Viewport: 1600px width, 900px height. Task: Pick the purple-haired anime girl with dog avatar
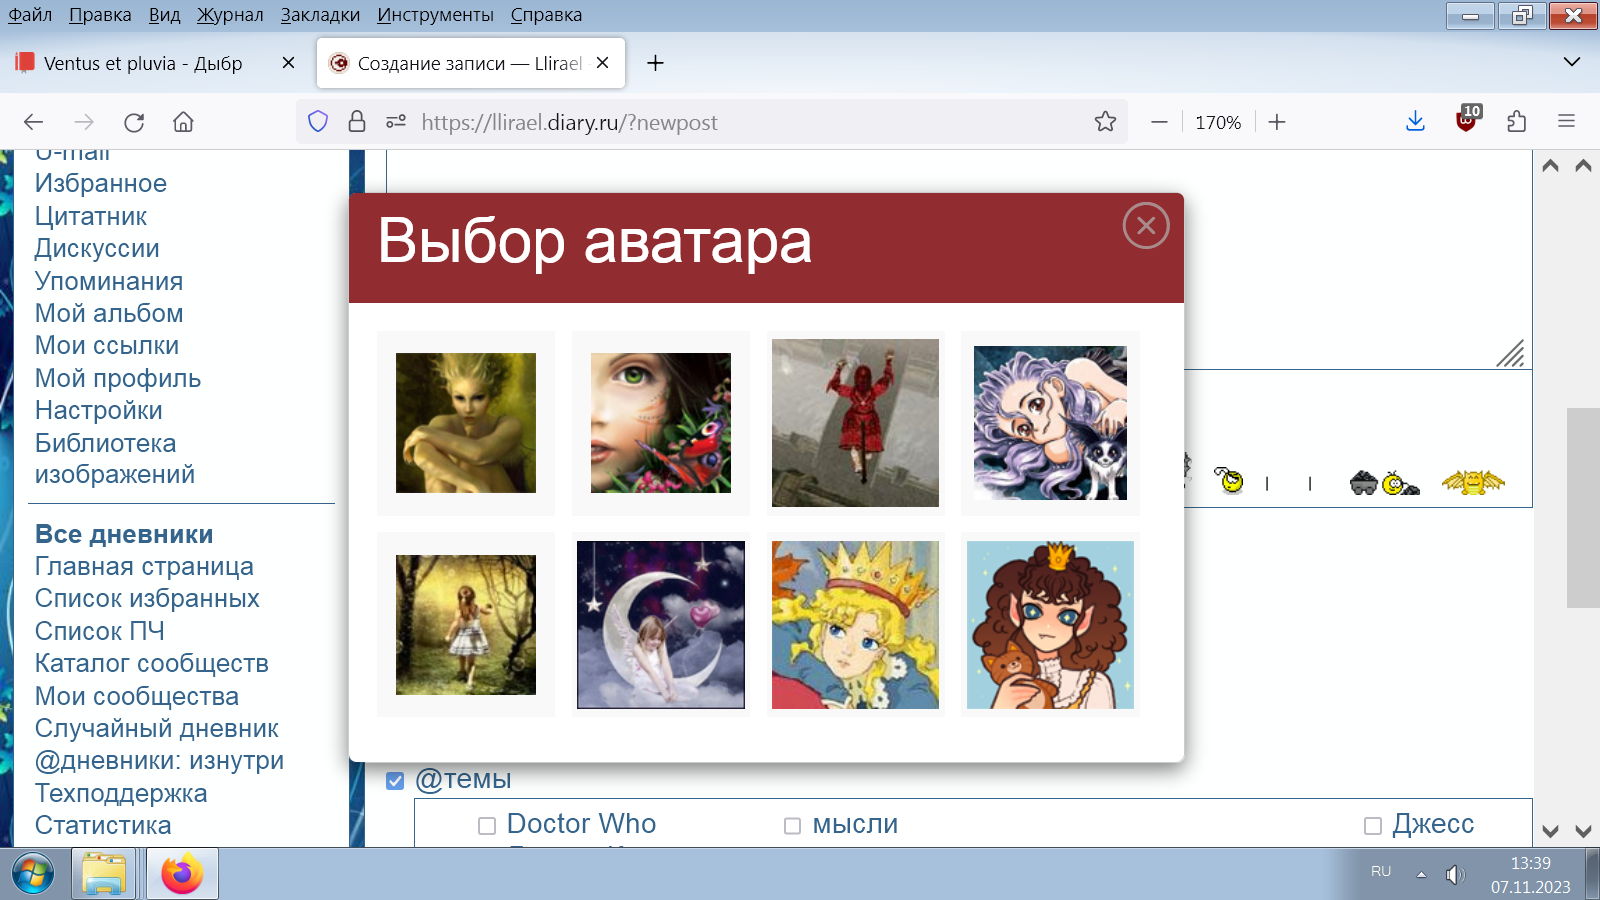point(1050,423)
